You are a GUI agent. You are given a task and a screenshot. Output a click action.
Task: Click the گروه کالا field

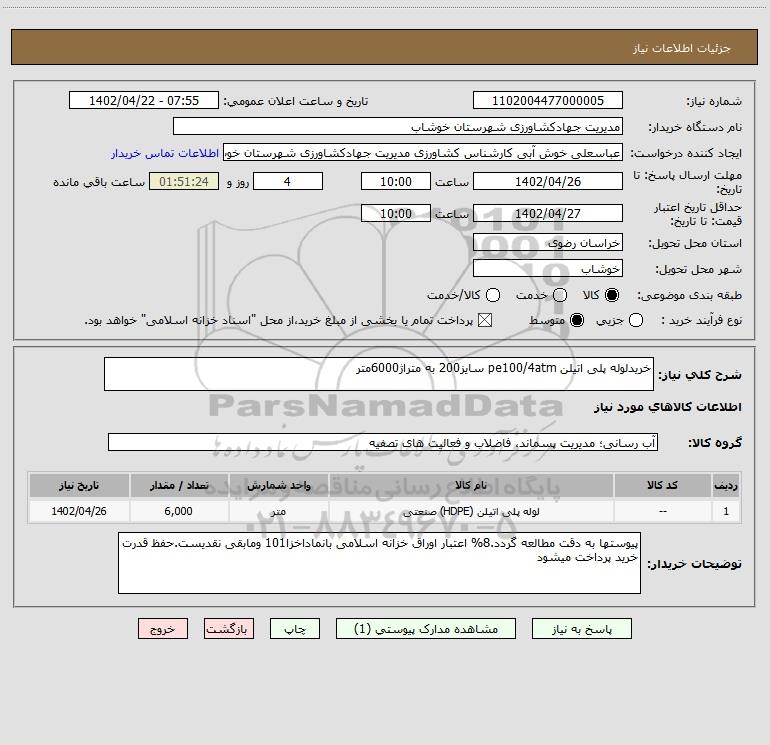[383, 442]
